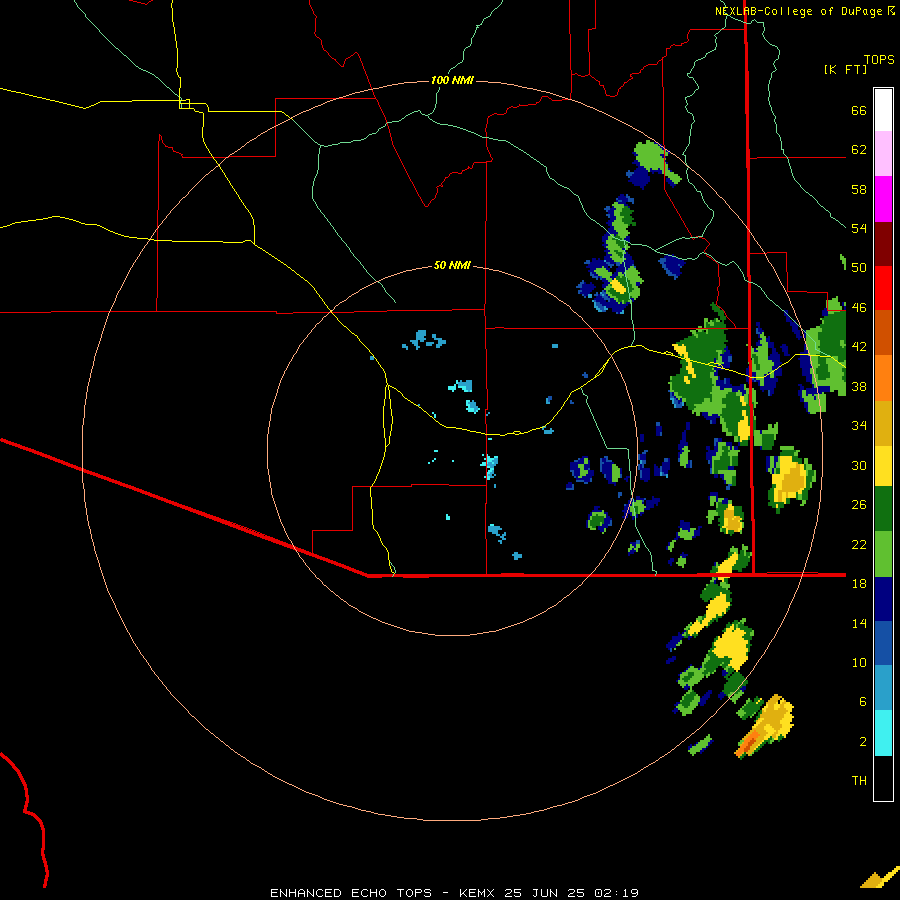This screenshot has height=900, width=900.
Task: Click the 50 legend value
Action: pyautogui.click(x=859, y=268)
